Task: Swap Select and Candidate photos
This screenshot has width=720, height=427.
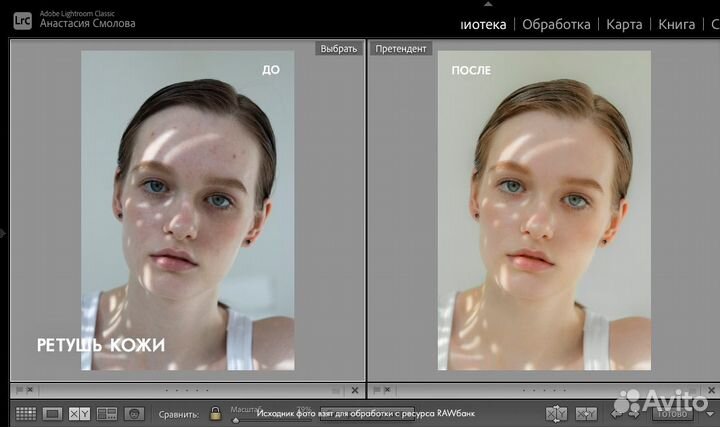Action: (x=556, y=414)
